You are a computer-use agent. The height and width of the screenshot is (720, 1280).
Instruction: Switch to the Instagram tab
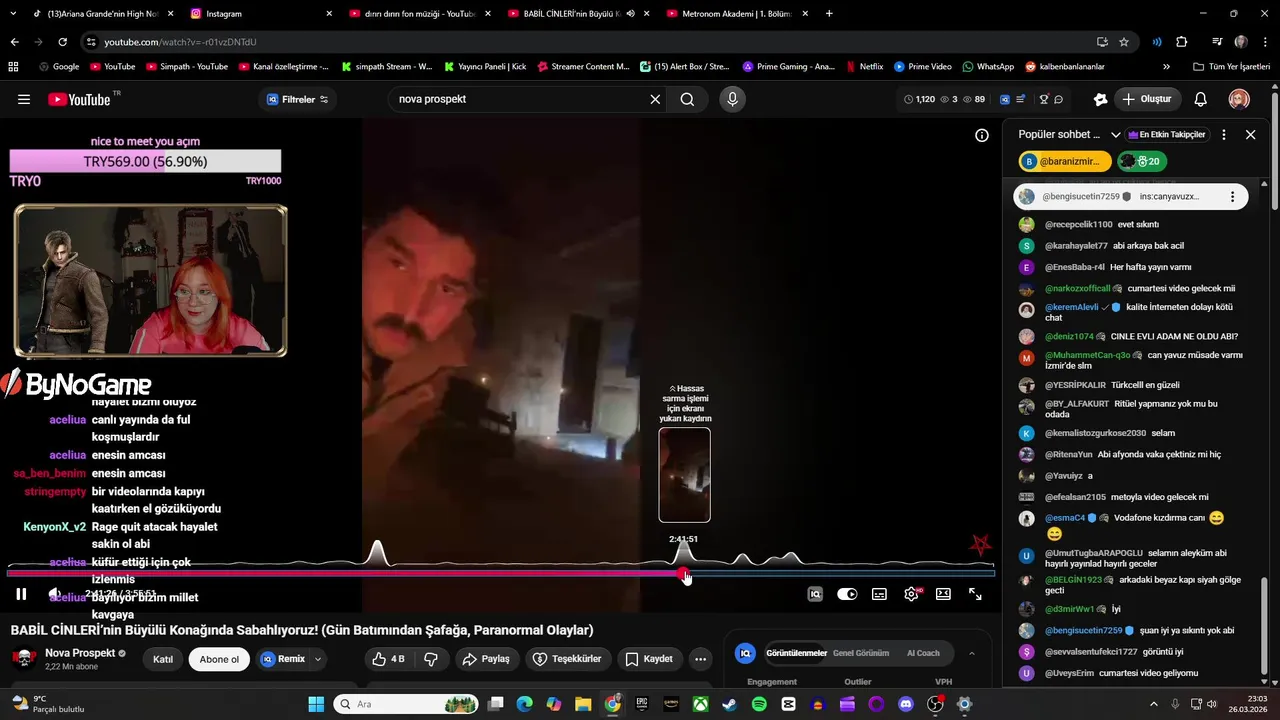[262, 14]
